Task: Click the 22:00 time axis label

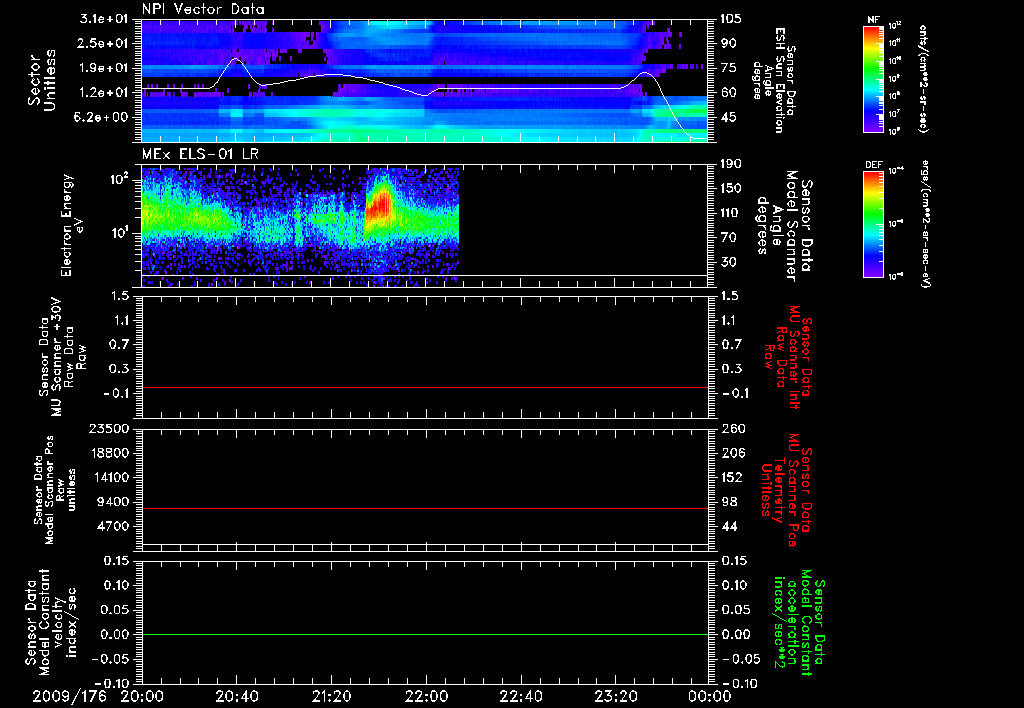Action: (x=426, y=696)
